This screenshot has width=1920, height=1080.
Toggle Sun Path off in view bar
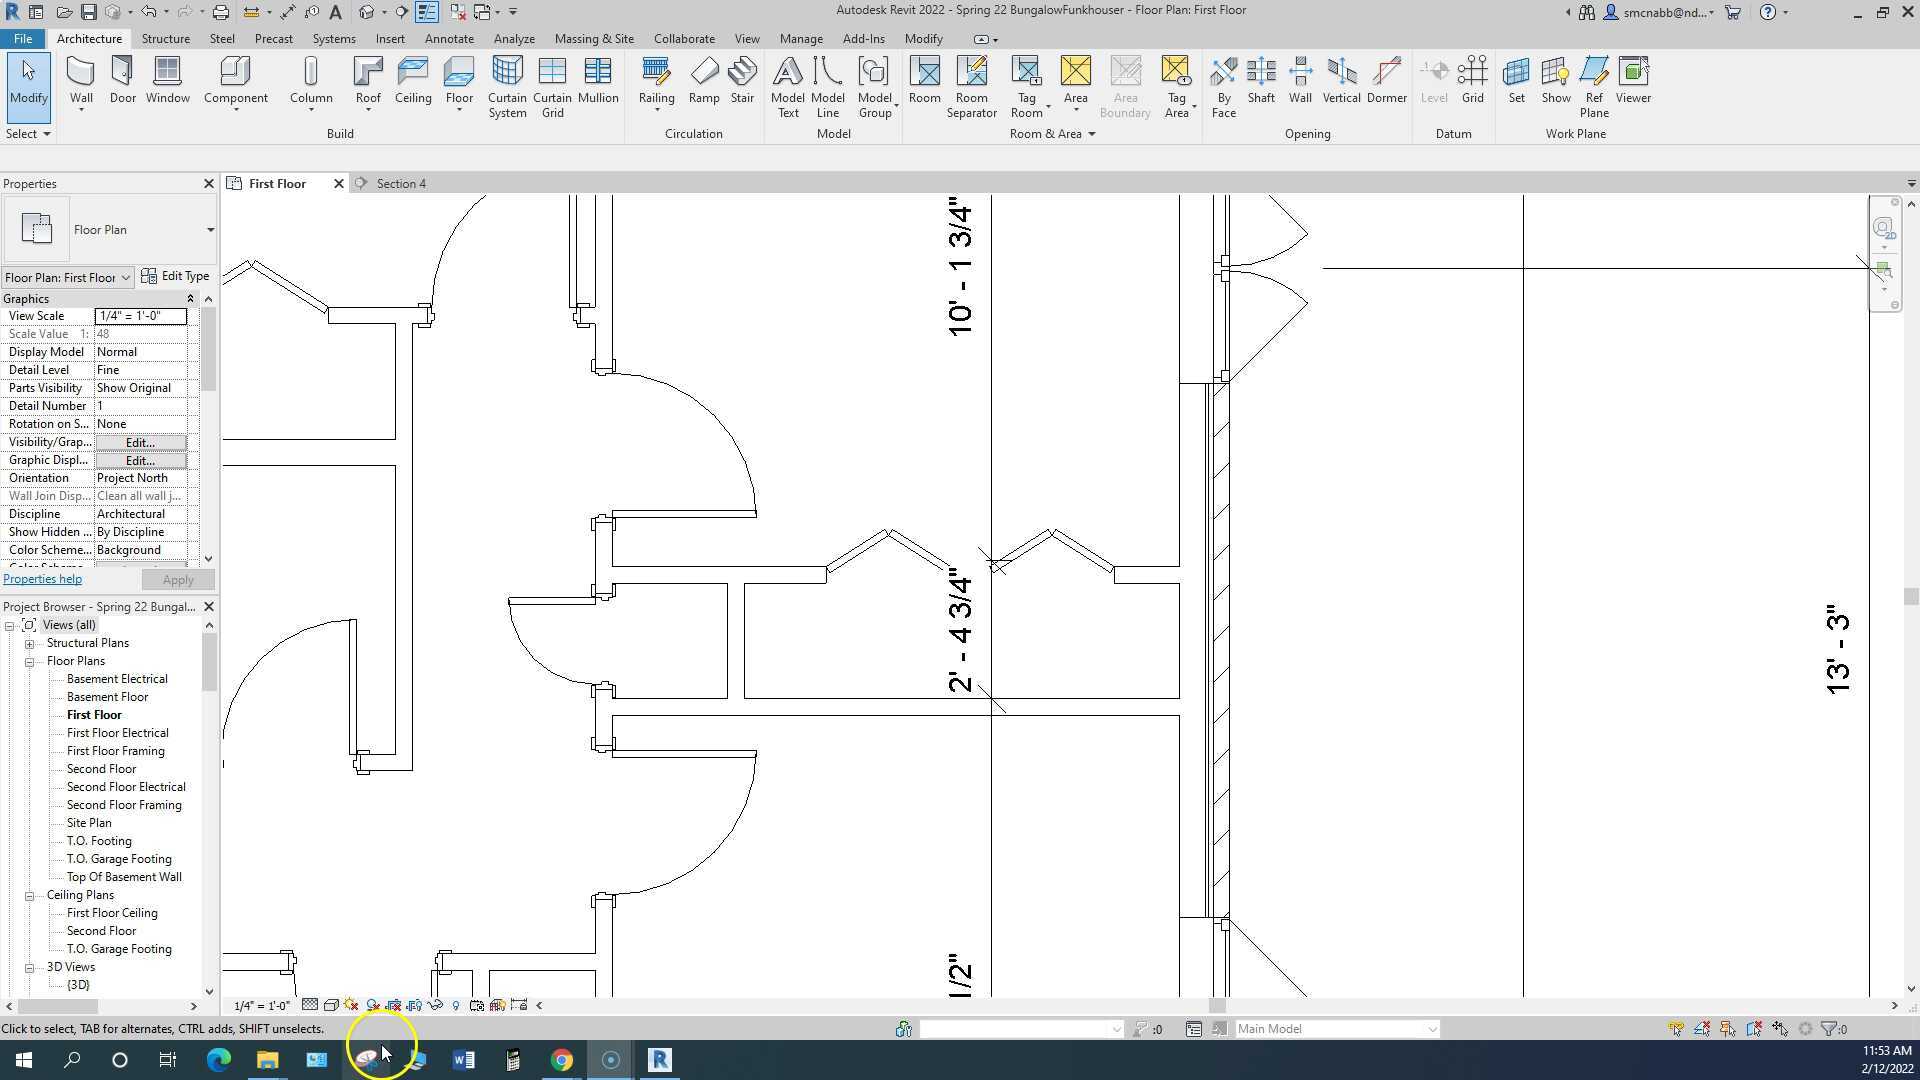point(351,1005)
